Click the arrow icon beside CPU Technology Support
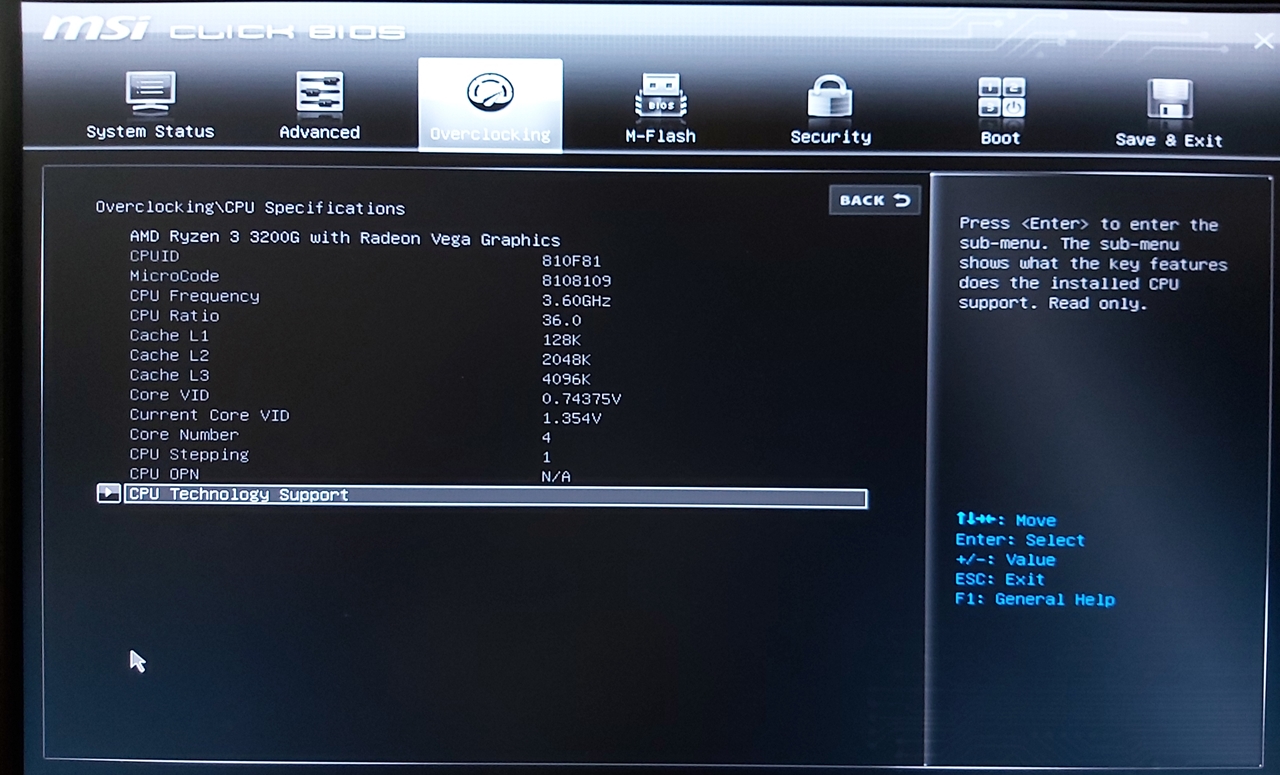Screen dimensions: 1280x775 tap(108, 494)
